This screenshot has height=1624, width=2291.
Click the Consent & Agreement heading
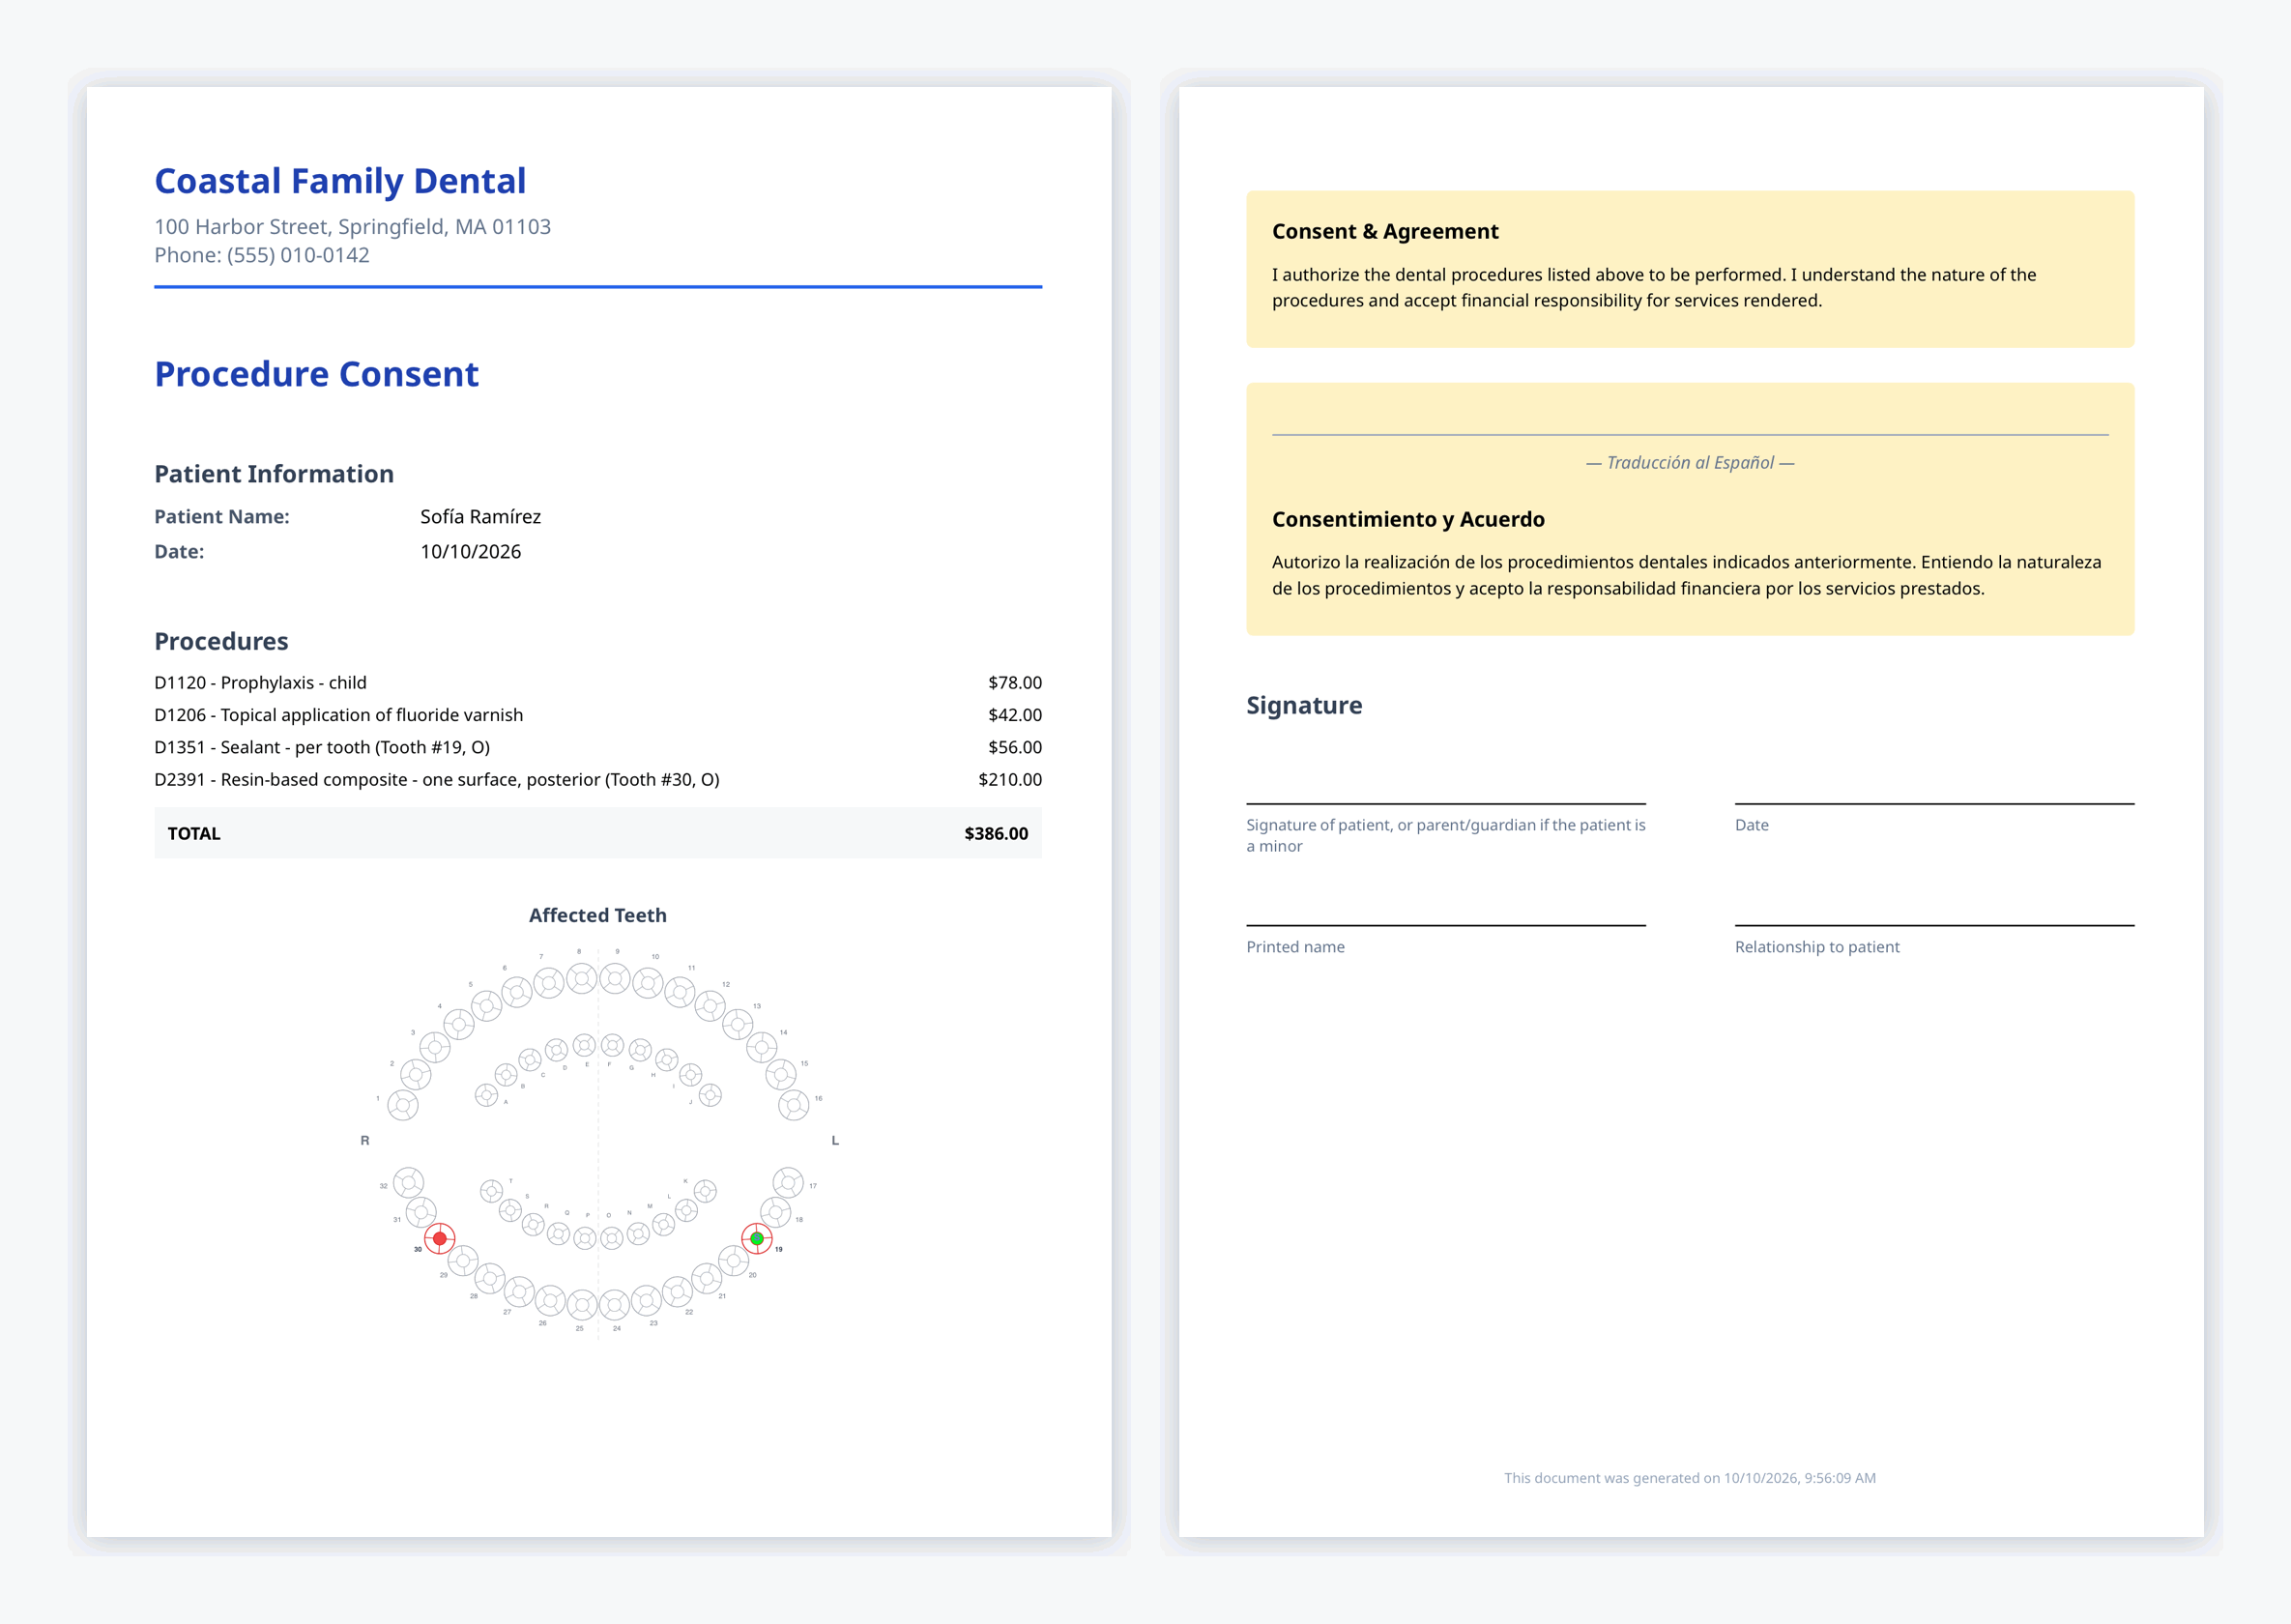tap(1385, 231)
